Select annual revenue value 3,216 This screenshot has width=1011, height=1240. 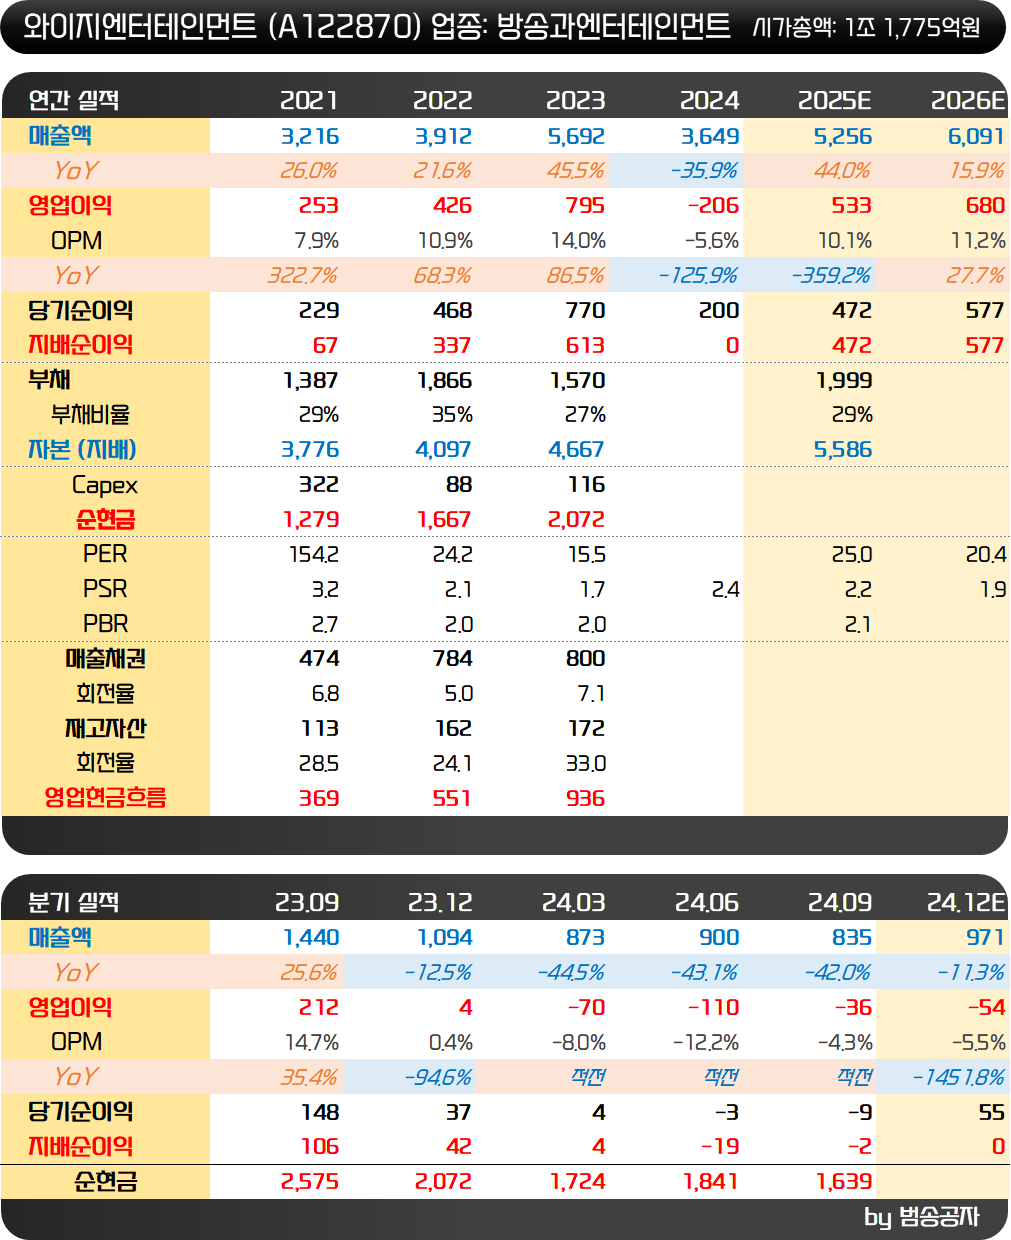click(310, 136)
